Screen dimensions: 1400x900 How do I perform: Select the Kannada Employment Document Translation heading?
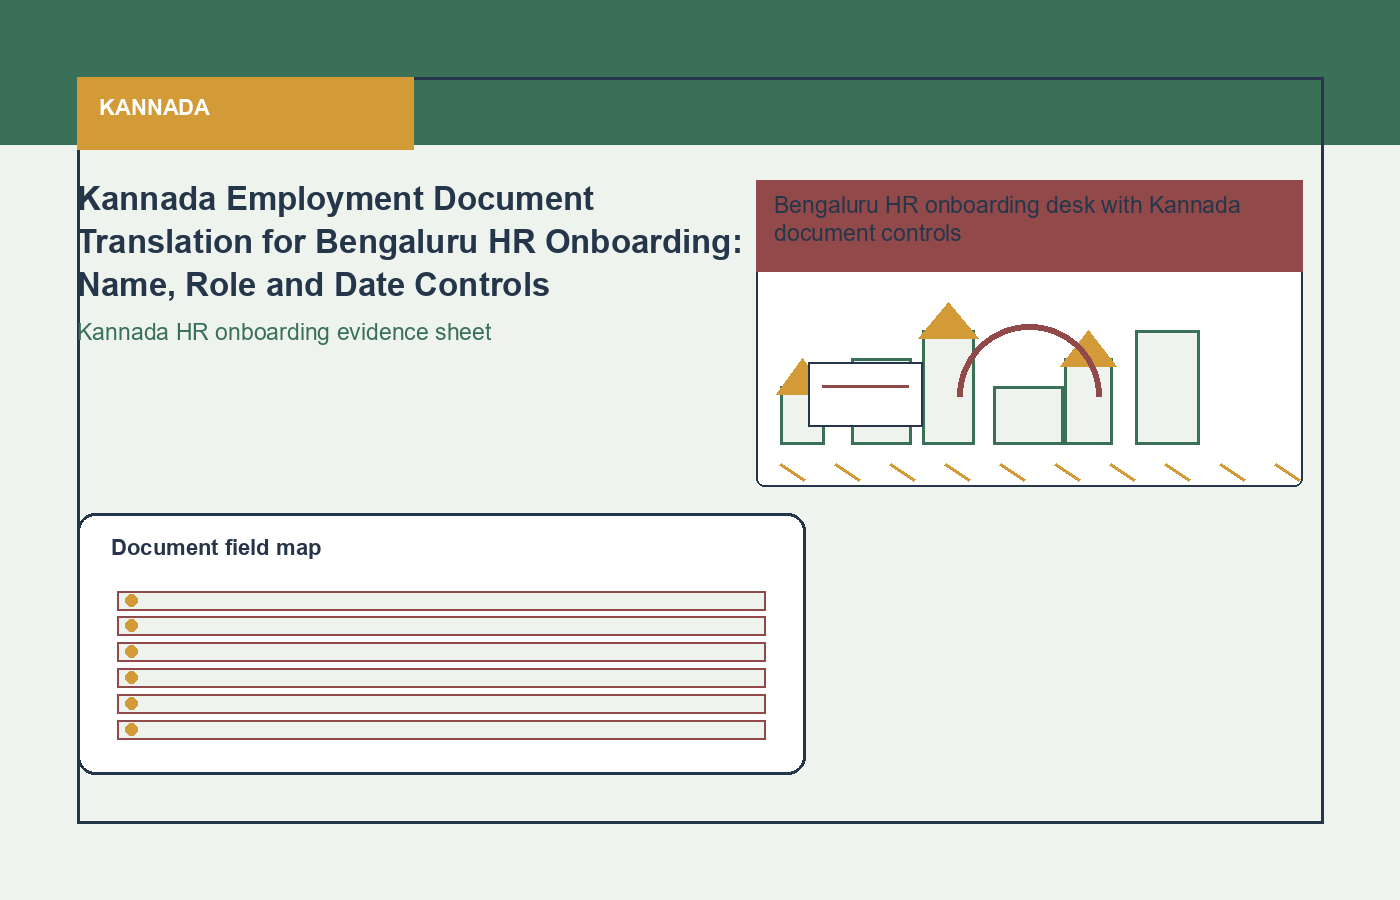[410, 242]
